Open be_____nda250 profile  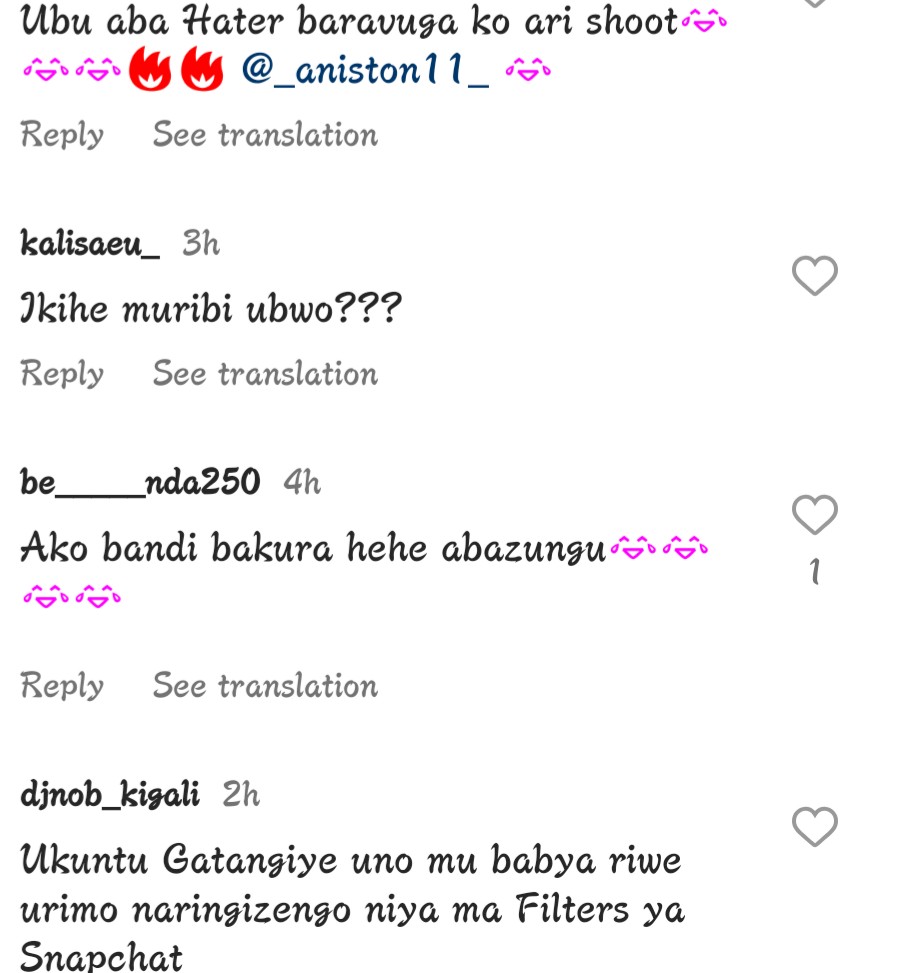tap(140, 482)
